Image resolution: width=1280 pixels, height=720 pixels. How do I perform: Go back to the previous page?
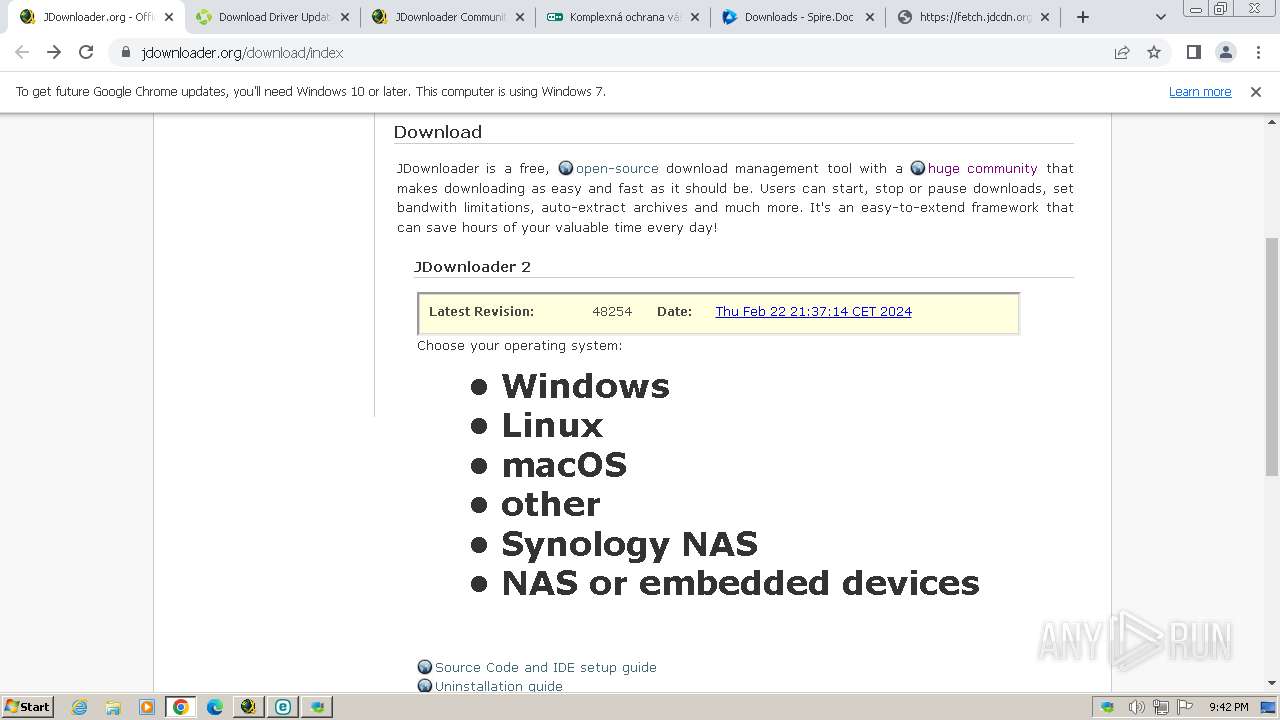click(22, 52)
